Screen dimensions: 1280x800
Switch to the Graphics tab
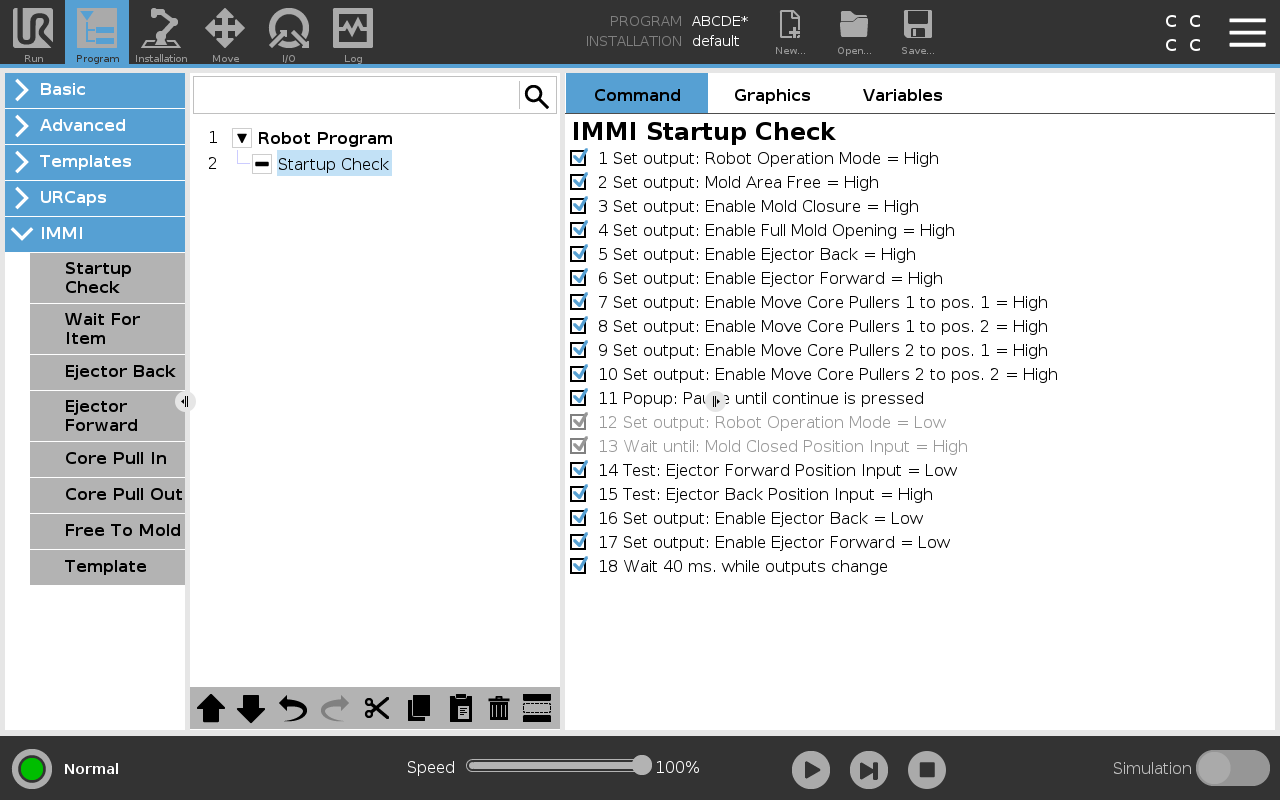(772, 95)
